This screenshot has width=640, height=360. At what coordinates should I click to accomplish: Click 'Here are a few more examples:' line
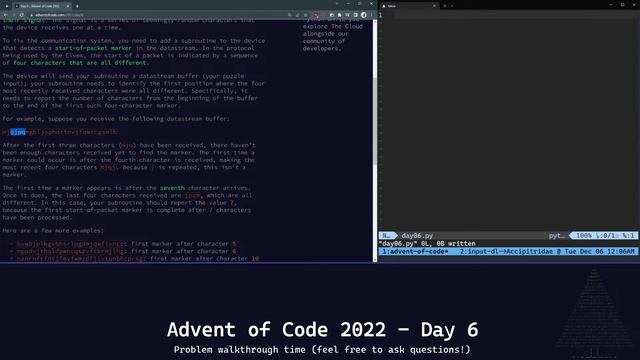click(x=53, y=231)
